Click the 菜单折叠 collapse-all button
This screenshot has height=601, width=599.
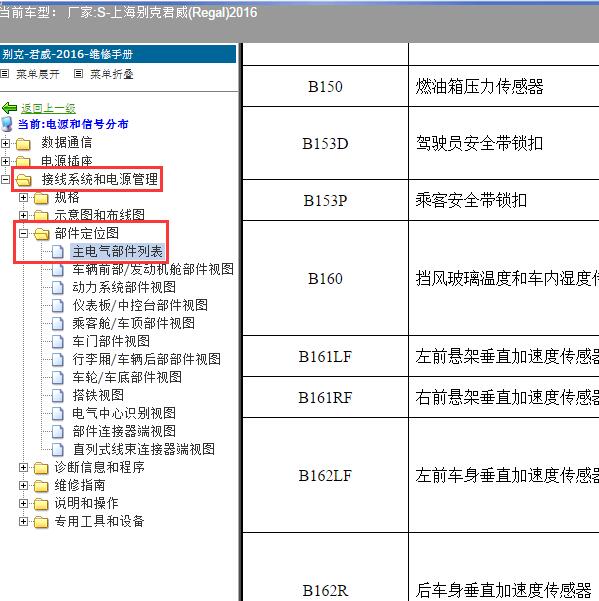[112, 74]
